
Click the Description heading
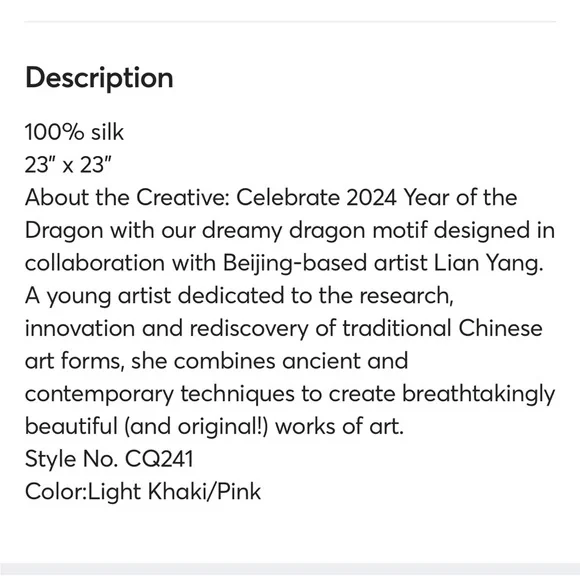(99, 78)
